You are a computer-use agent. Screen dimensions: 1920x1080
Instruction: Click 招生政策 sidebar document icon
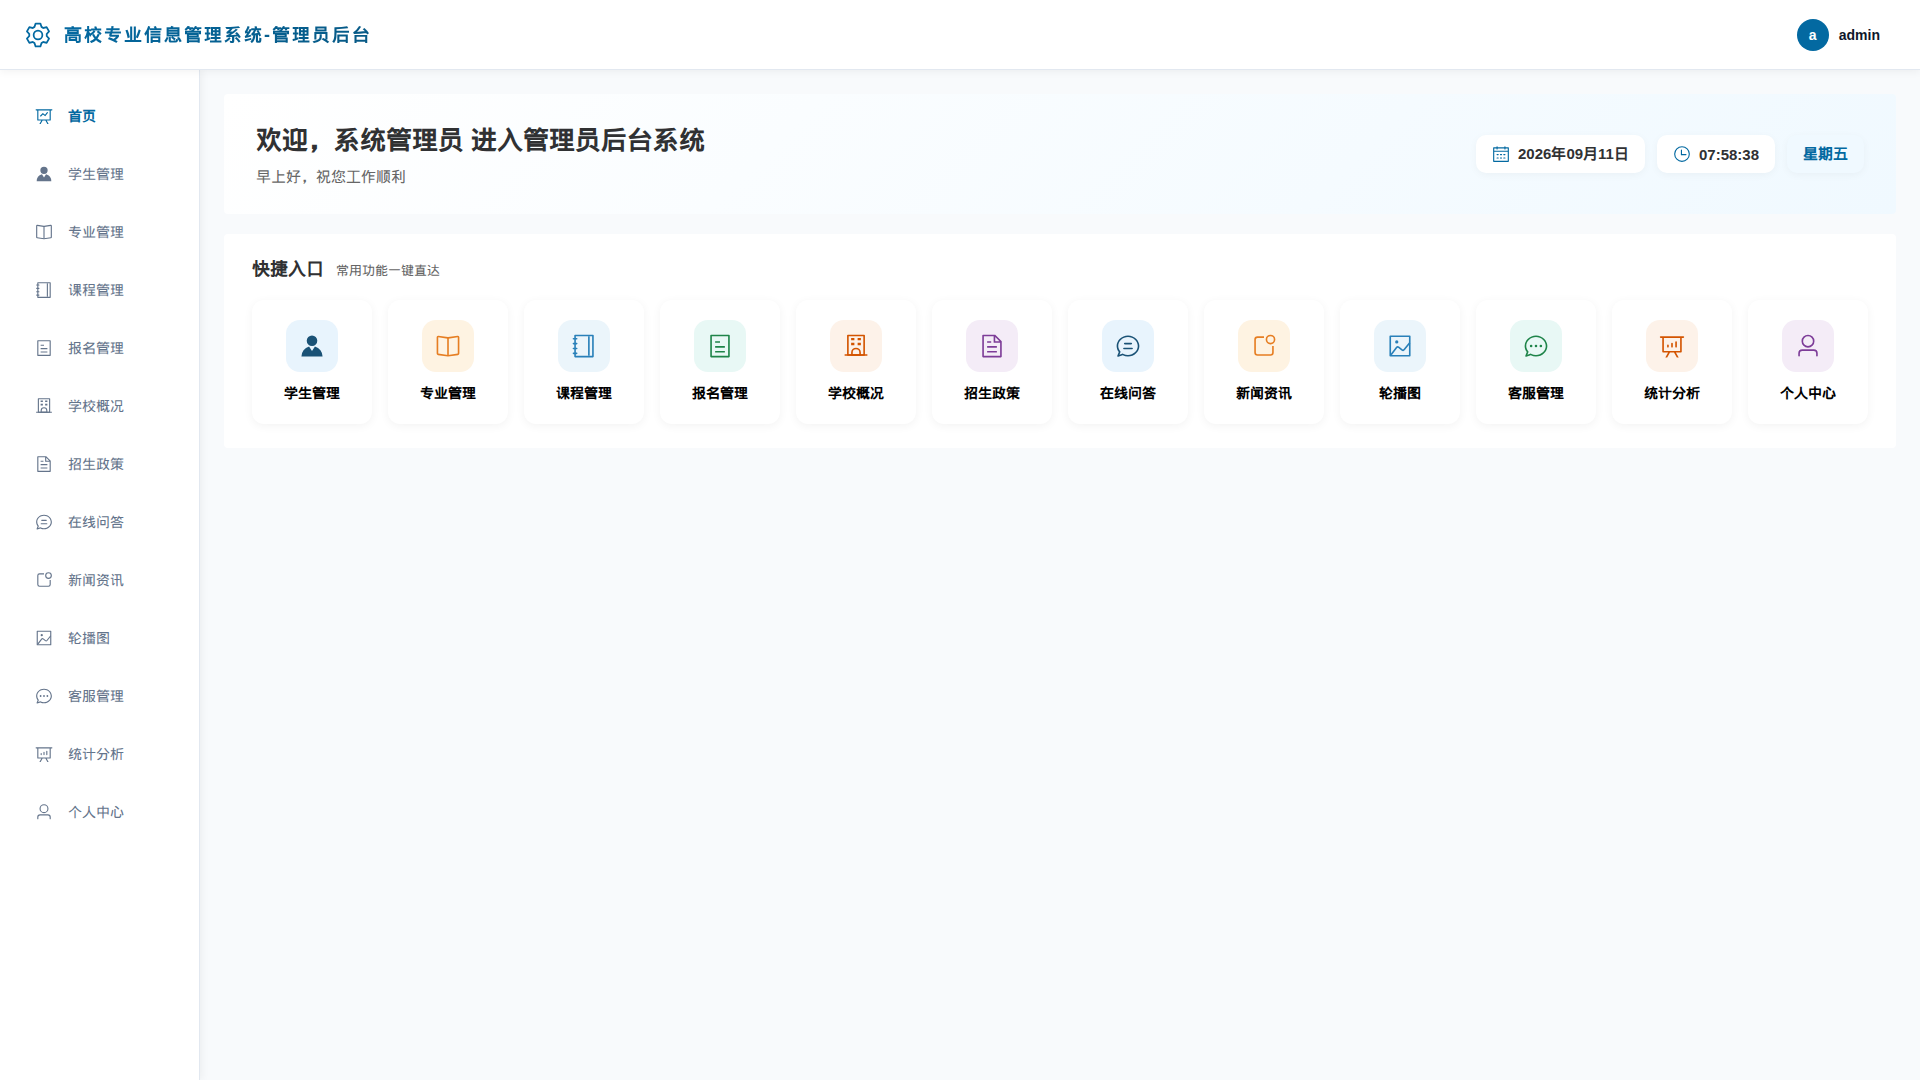tap(44, 464)
